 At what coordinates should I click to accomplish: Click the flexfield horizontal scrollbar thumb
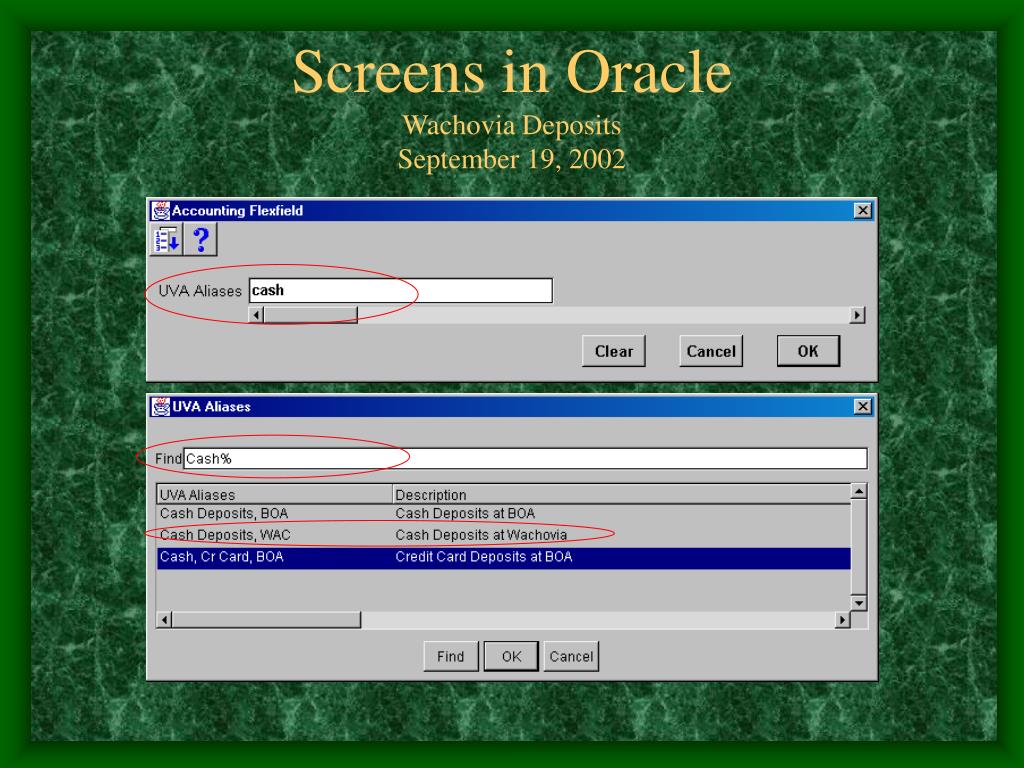pos(310,315)
